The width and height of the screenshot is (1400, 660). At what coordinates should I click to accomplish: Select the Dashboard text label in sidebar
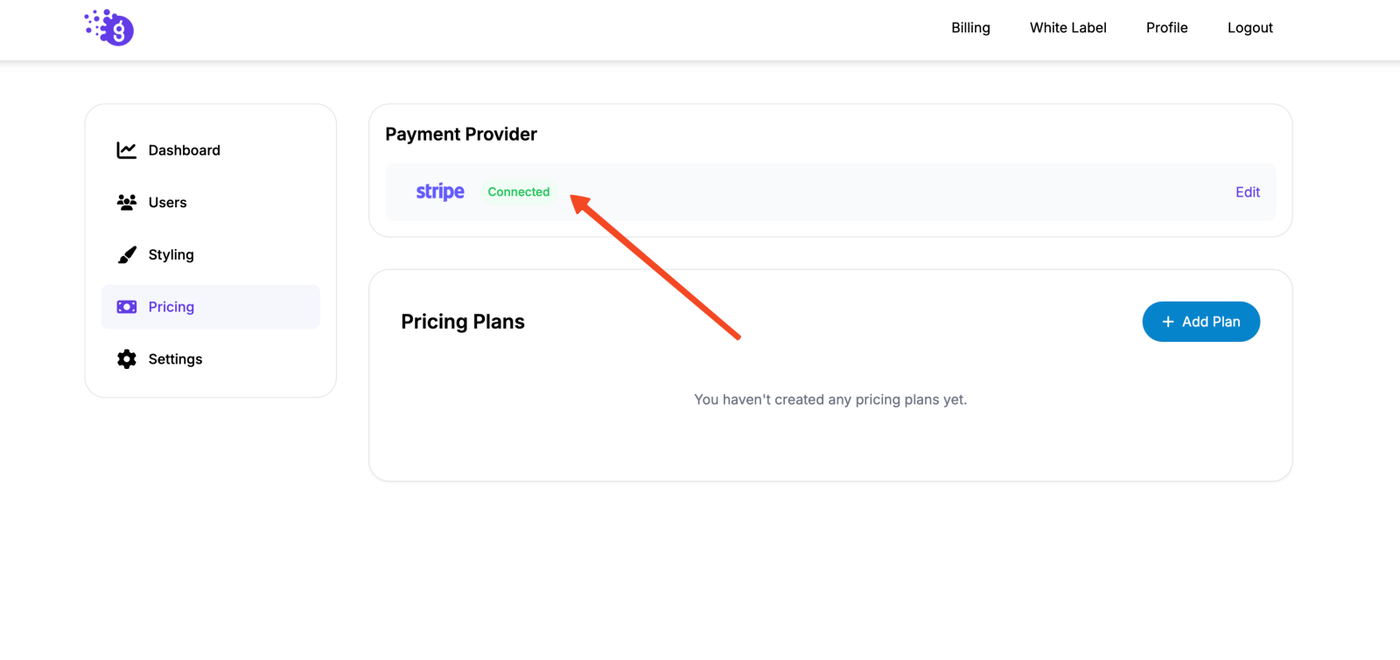[184, 150]
